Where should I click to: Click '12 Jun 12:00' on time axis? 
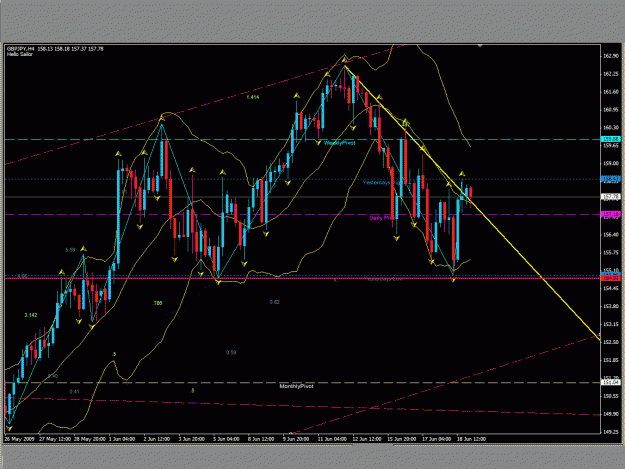[x=367, y=439]
